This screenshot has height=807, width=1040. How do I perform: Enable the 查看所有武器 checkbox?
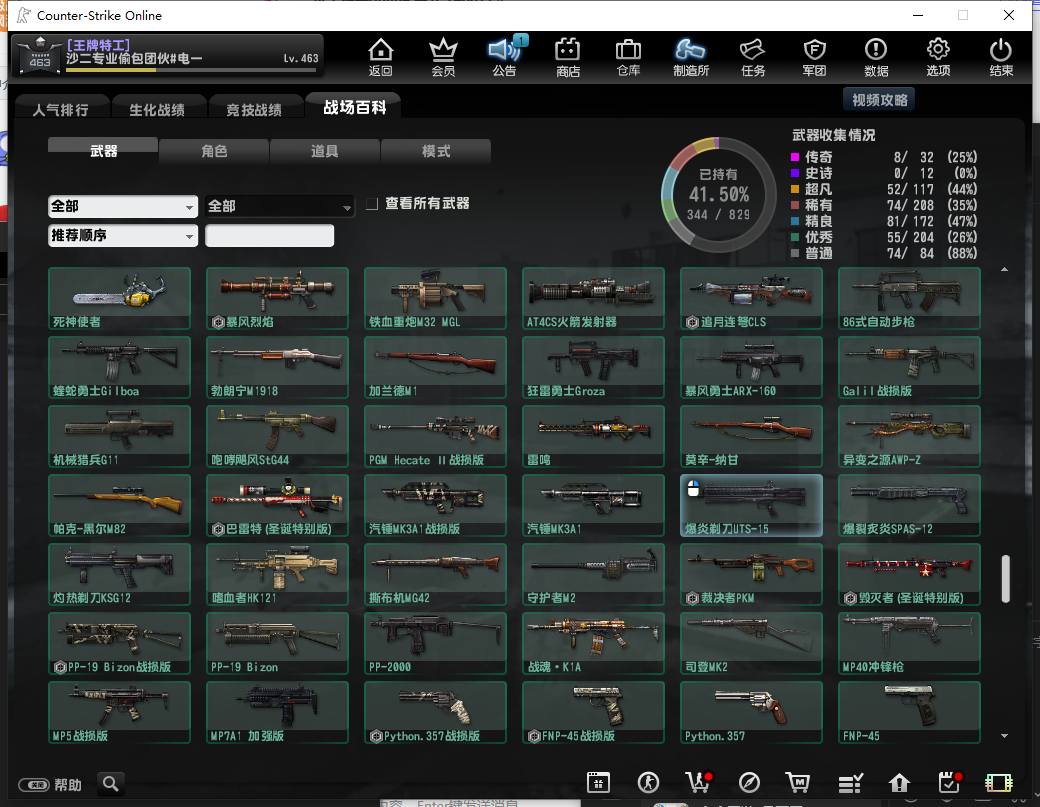pos(372,204)
